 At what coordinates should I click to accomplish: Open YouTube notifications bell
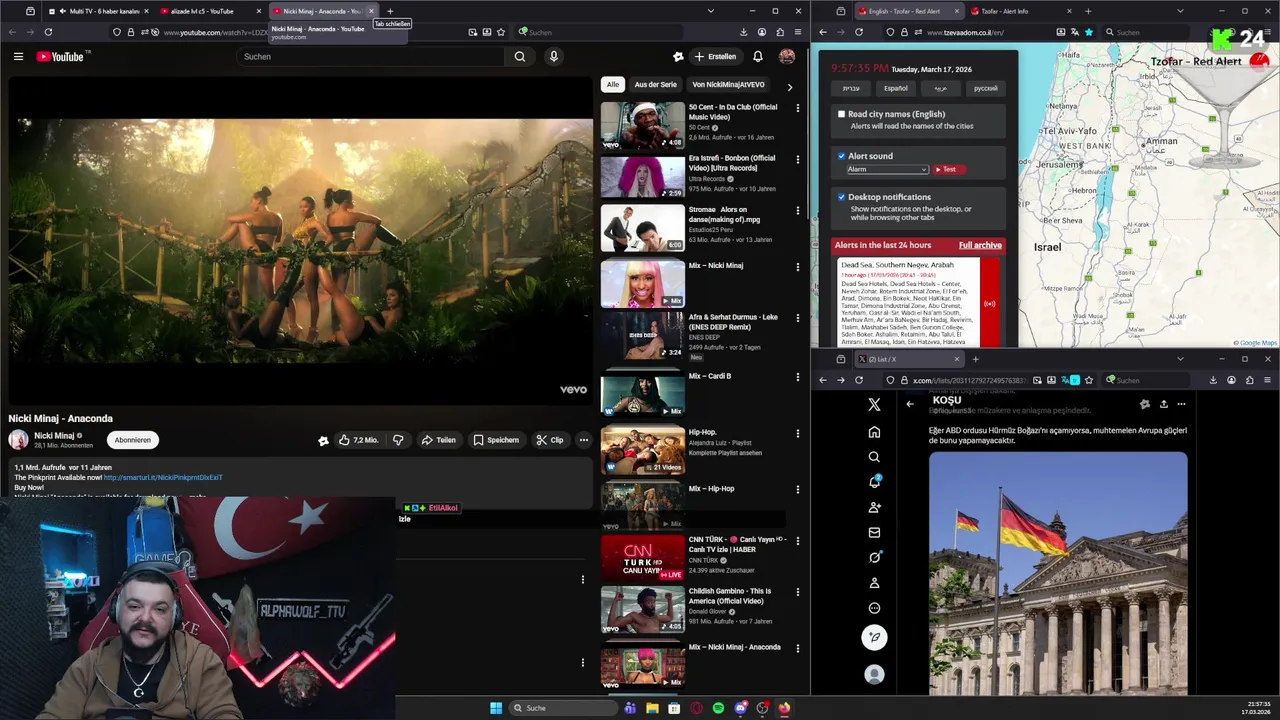click(x=758, y=57)
